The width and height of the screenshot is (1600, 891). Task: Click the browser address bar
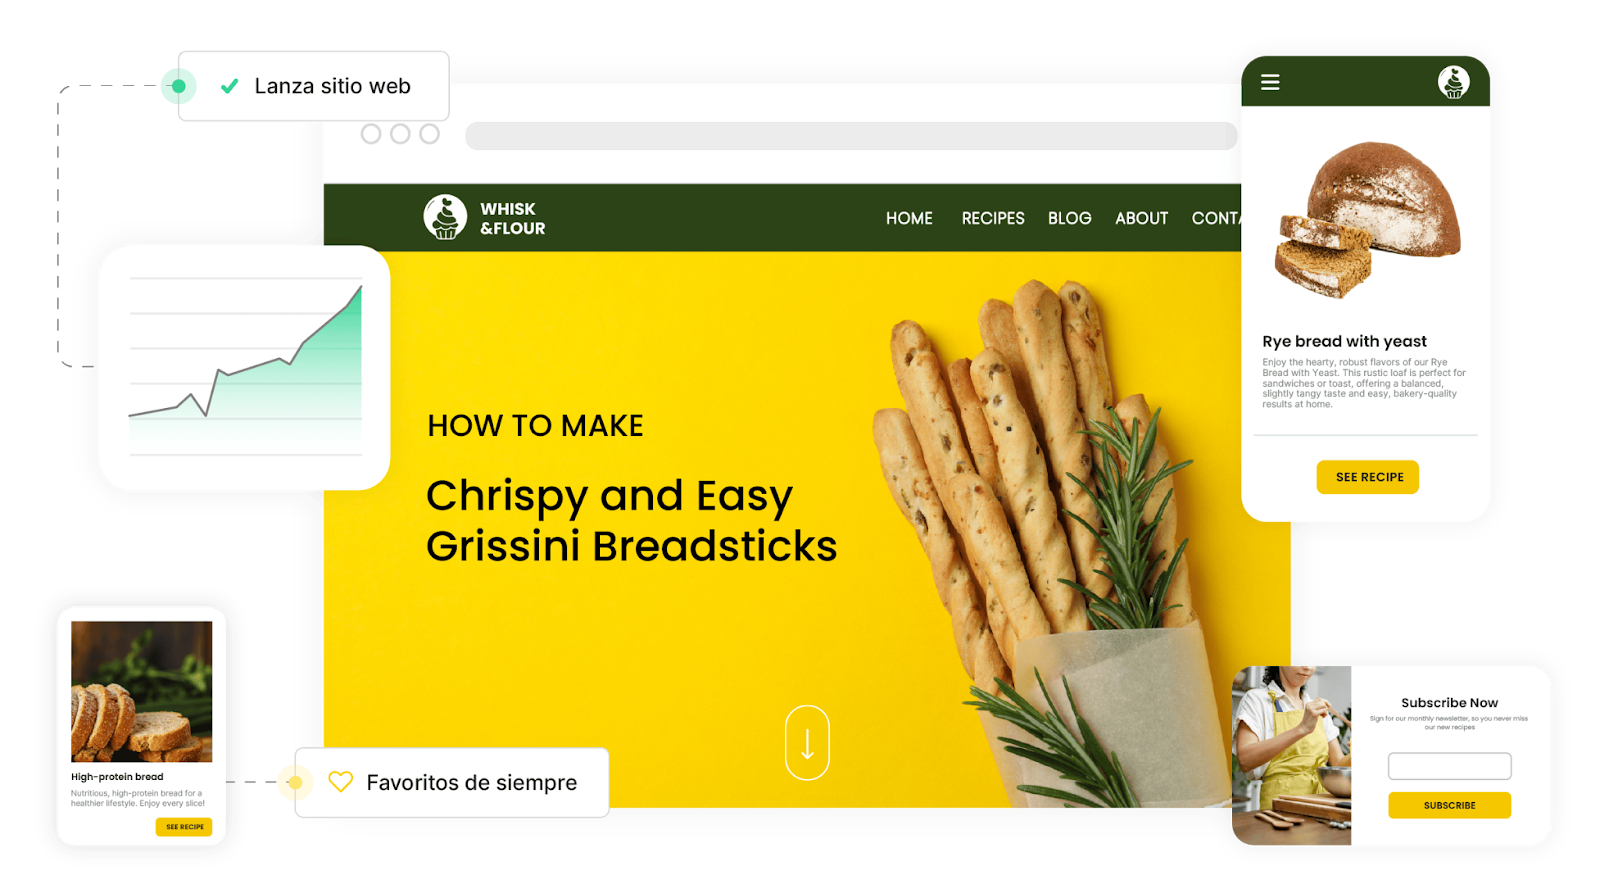coord(851,136)
